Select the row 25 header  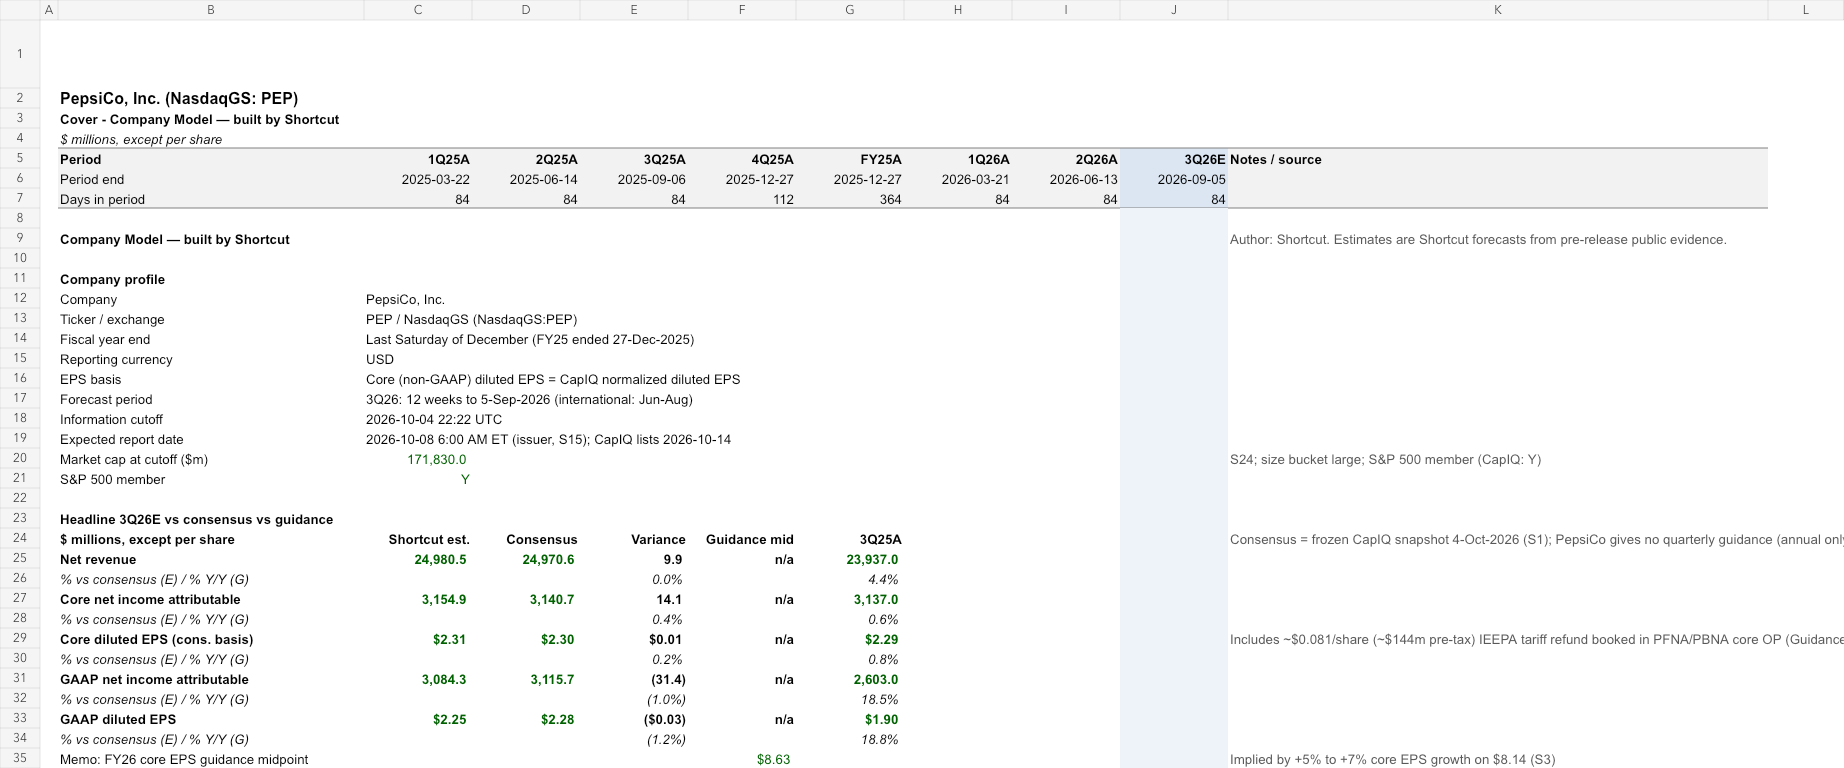(x=20, y=559)
